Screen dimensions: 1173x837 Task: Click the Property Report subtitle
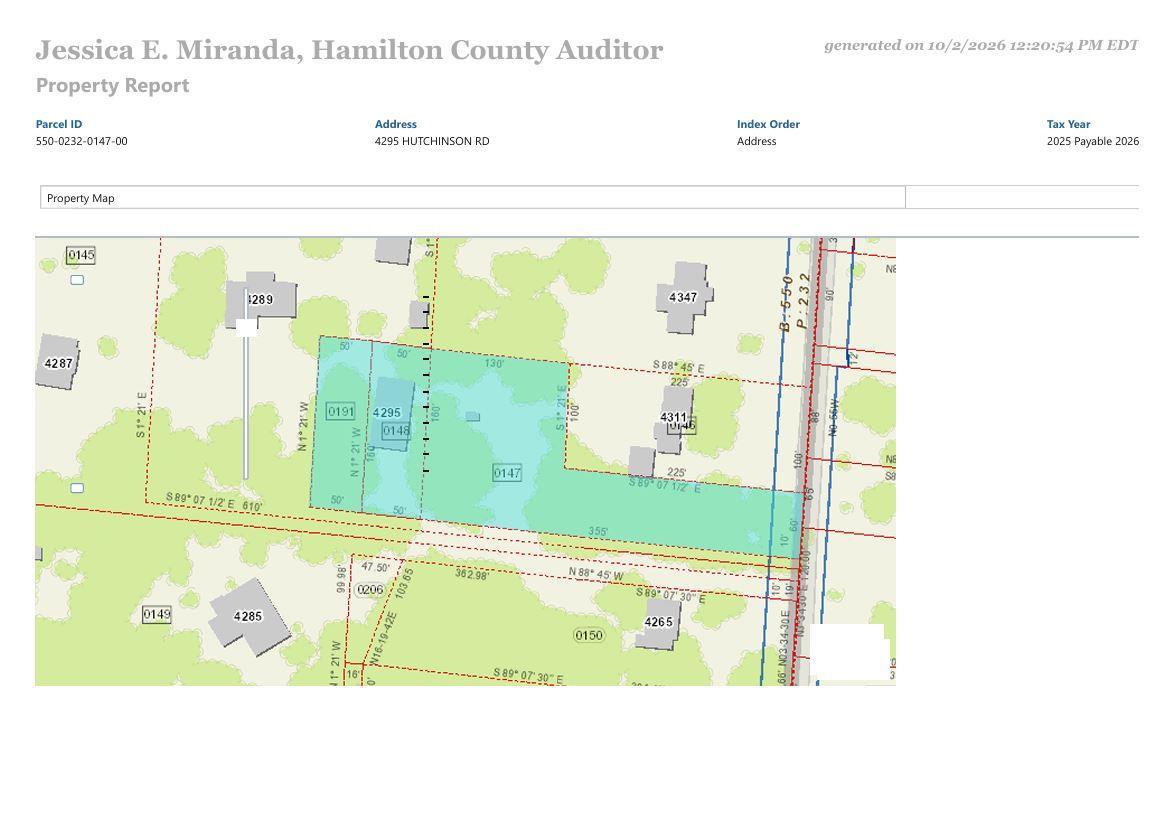(112, 85)
